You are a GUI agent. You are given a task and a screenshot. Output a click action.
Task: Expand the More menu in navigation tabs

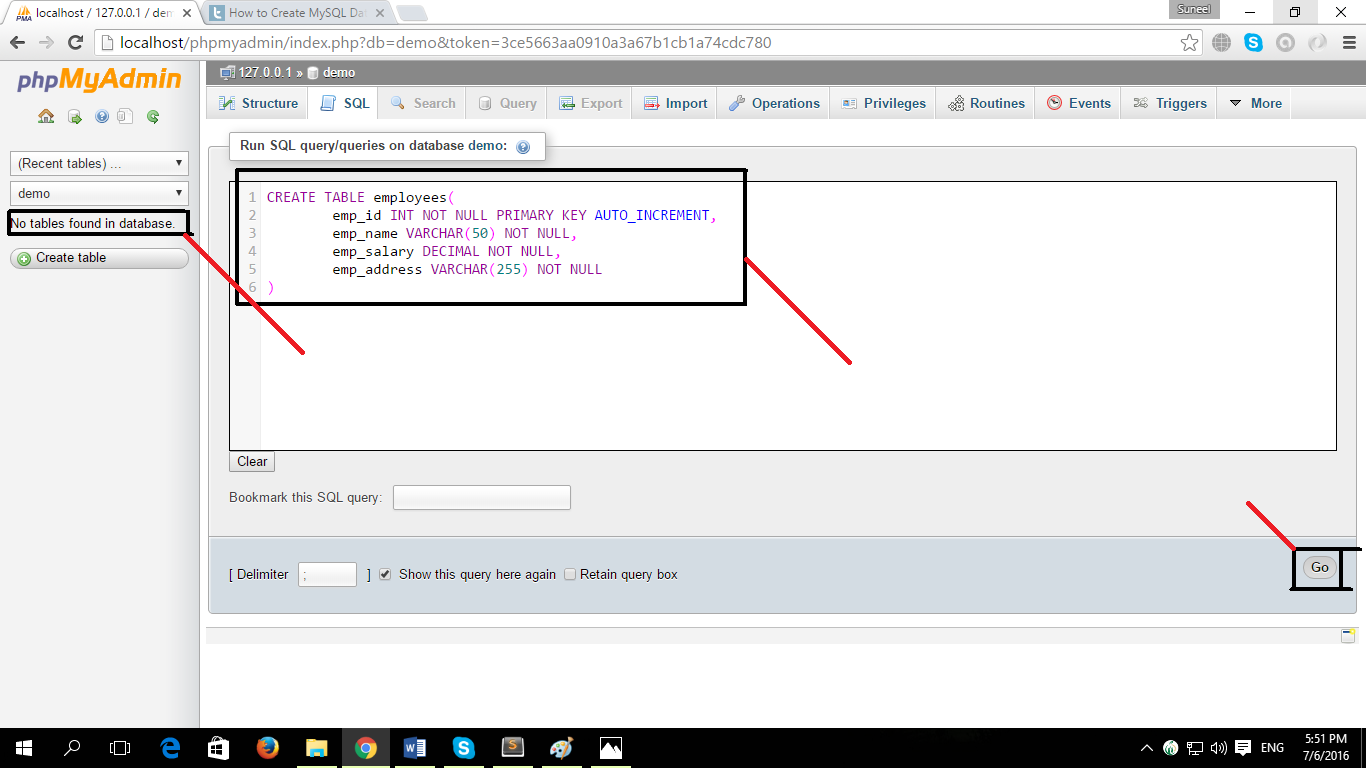pyautogui.click(x=1253, y=102)
